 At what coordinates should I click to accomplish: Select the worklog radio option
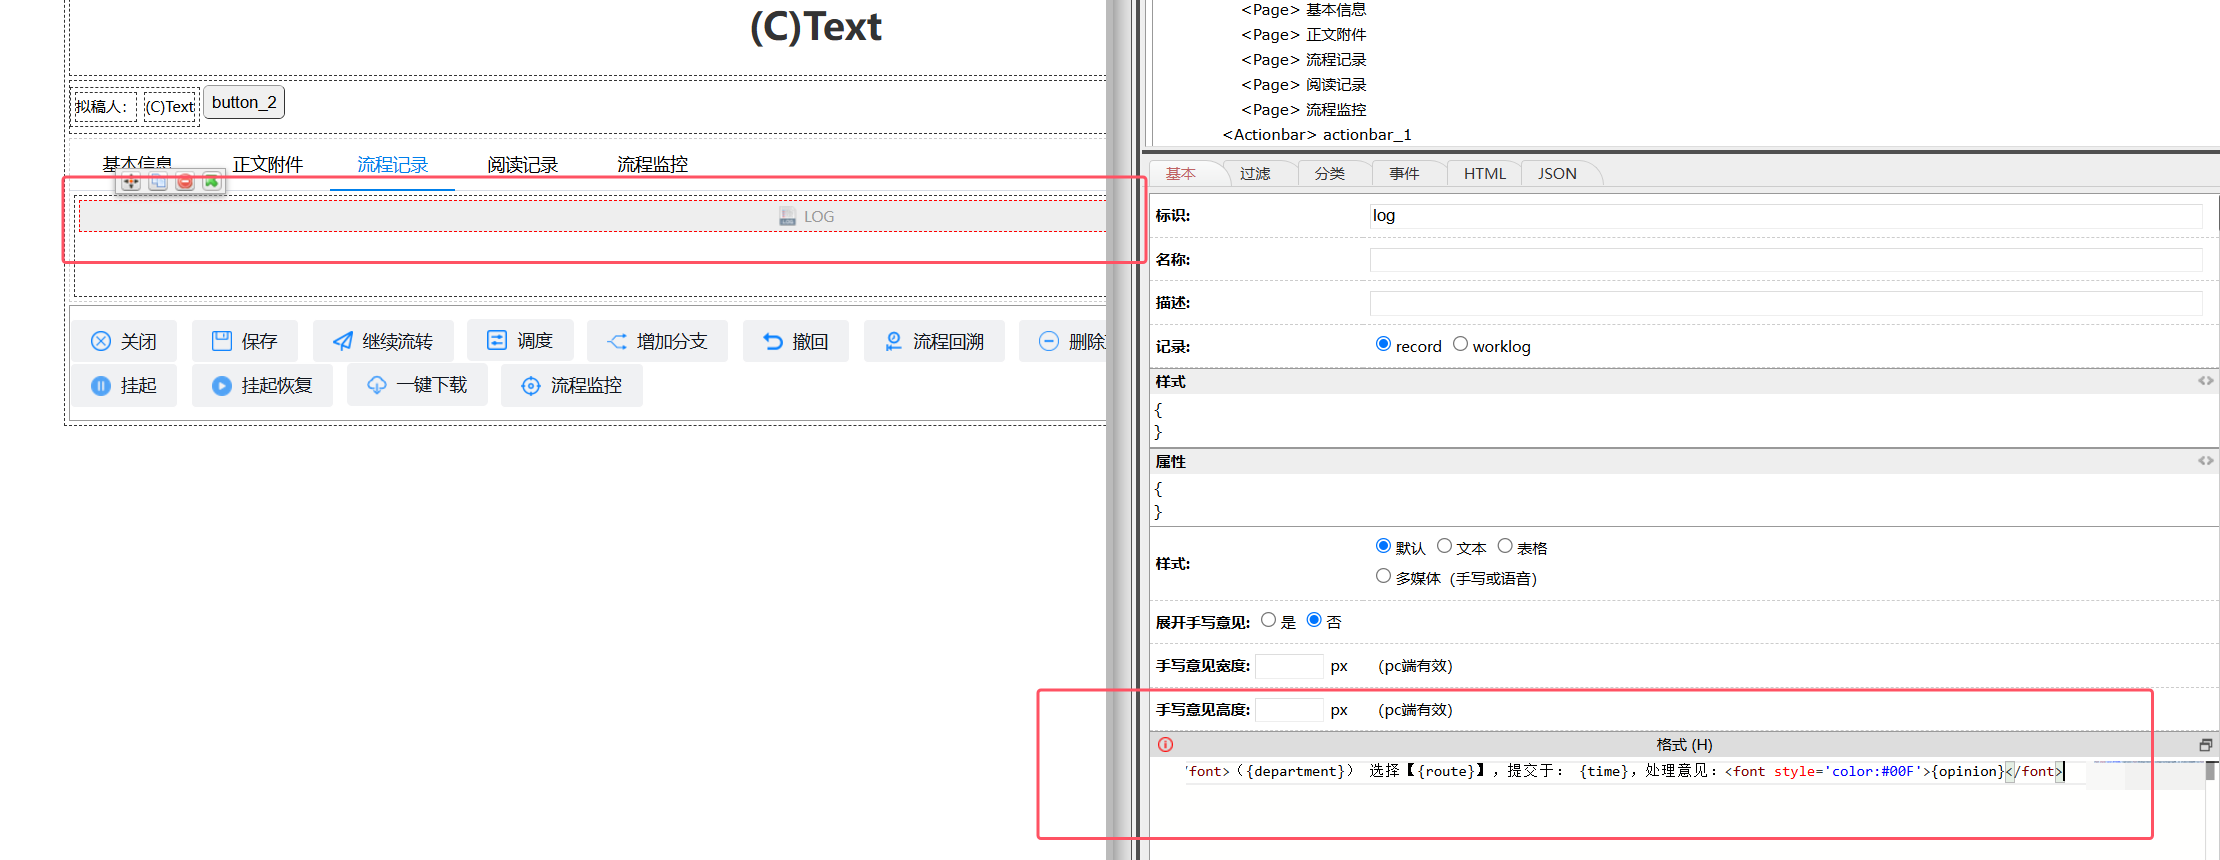click(x=1461, y=344)
